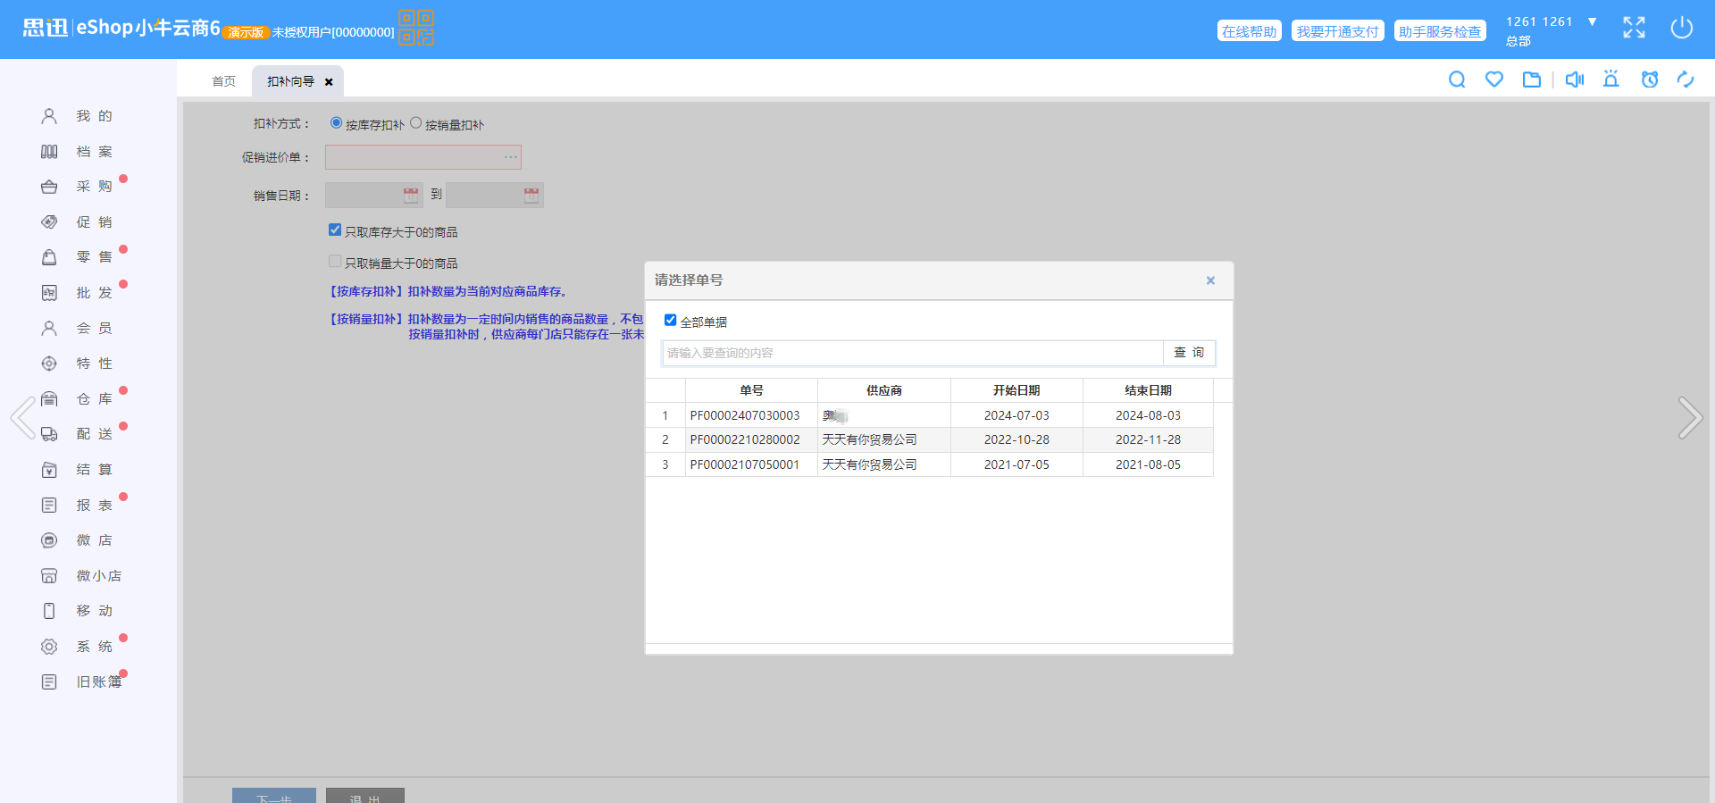The image size is (1715, 803).
Task: Switch to the 扣补向导 tab
Action: [x=290, y=82]
